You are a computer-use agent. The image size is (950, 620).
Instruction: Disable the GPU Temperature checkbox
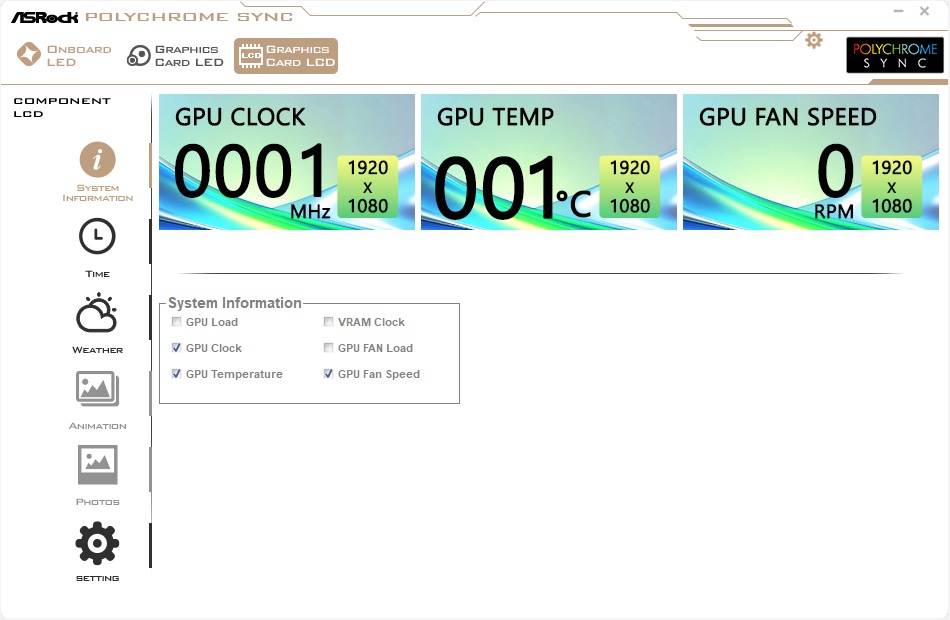tap(176, 374)
